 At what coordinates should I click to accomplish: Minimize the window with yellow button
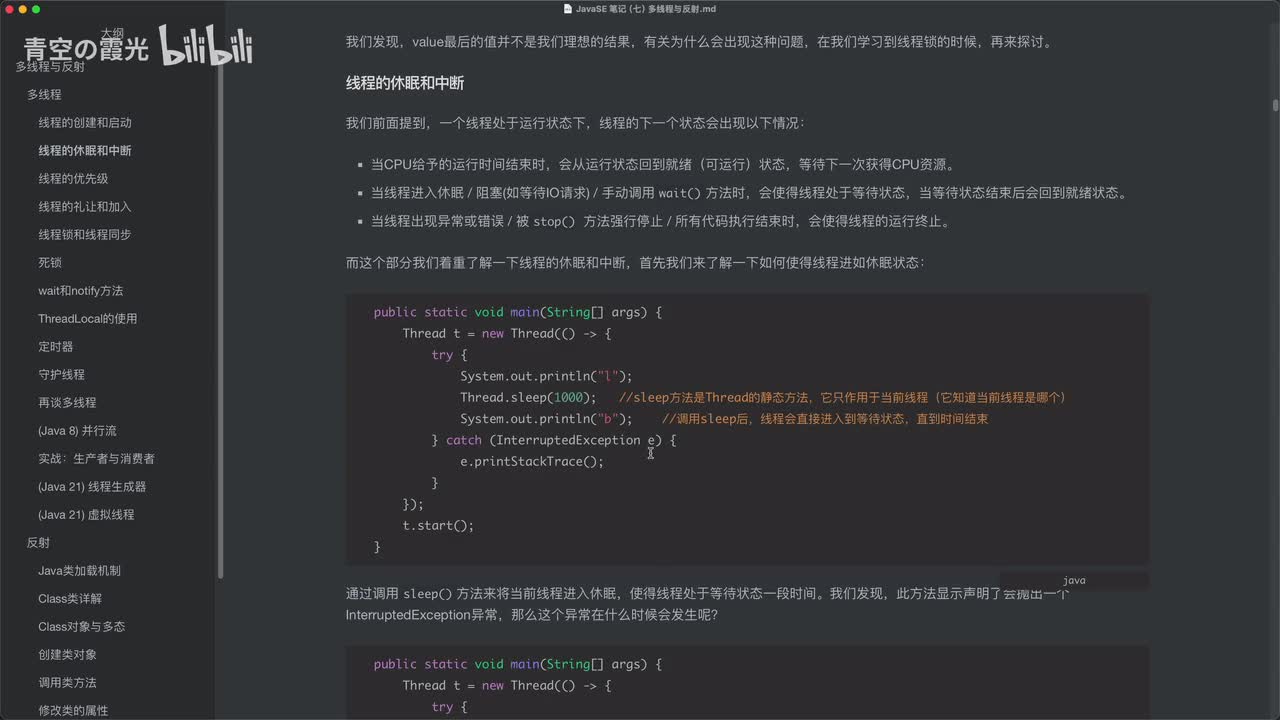pyautogui.click(x=22, y=9)
